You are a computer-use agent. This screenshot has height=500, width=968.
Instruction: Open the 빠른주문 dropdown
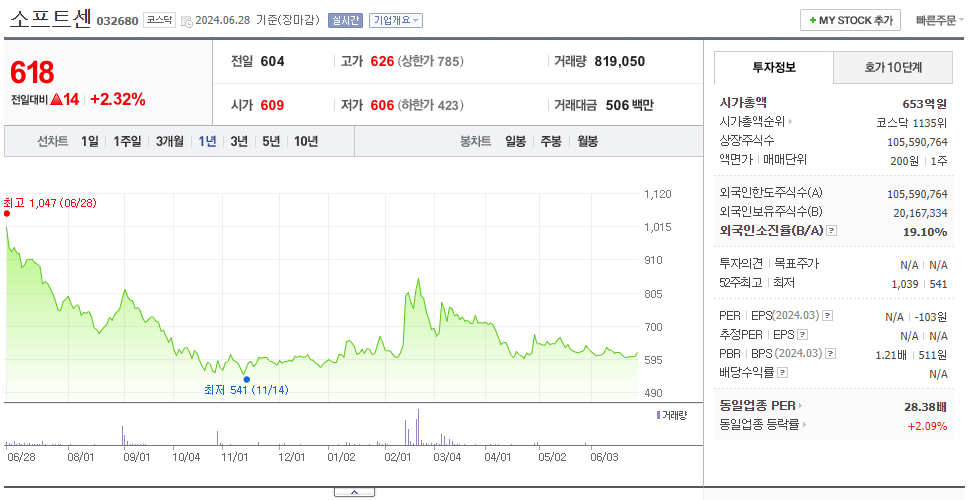(x=940, y=20)
